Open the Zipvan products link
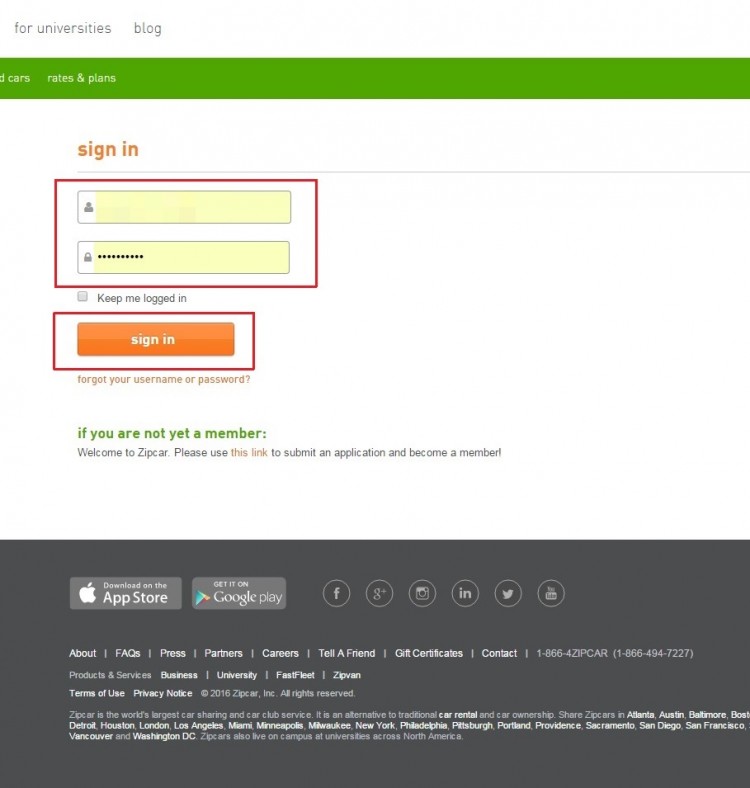 click(347, 675)
